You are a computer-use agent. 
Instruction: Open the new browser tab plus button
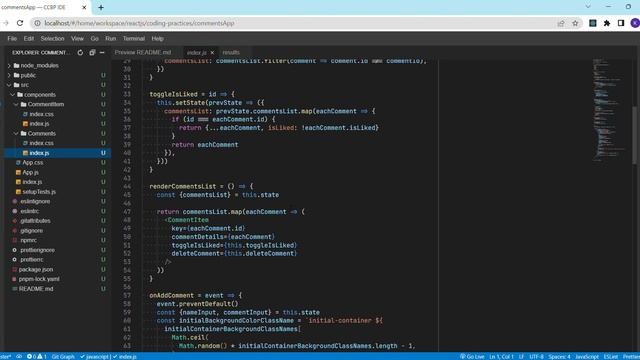[101, 7]
